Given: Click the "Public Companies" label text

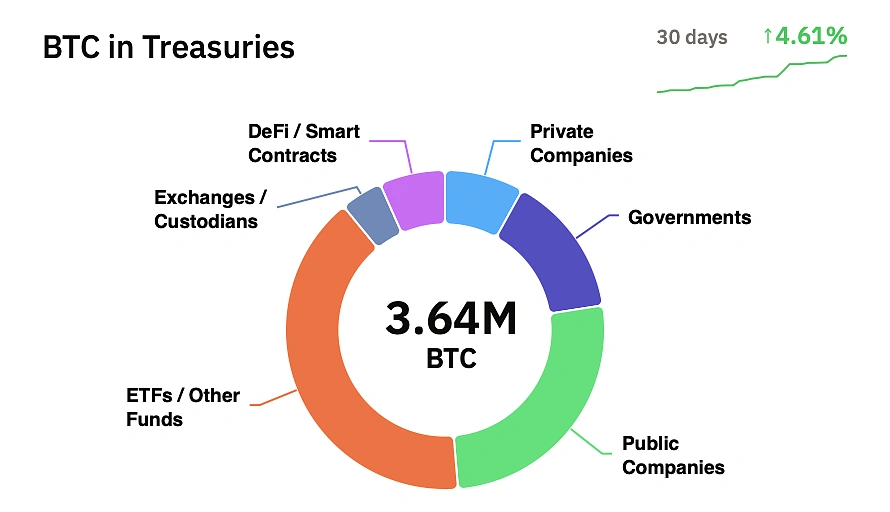Looking at the screenshot, I should (673, 455).
